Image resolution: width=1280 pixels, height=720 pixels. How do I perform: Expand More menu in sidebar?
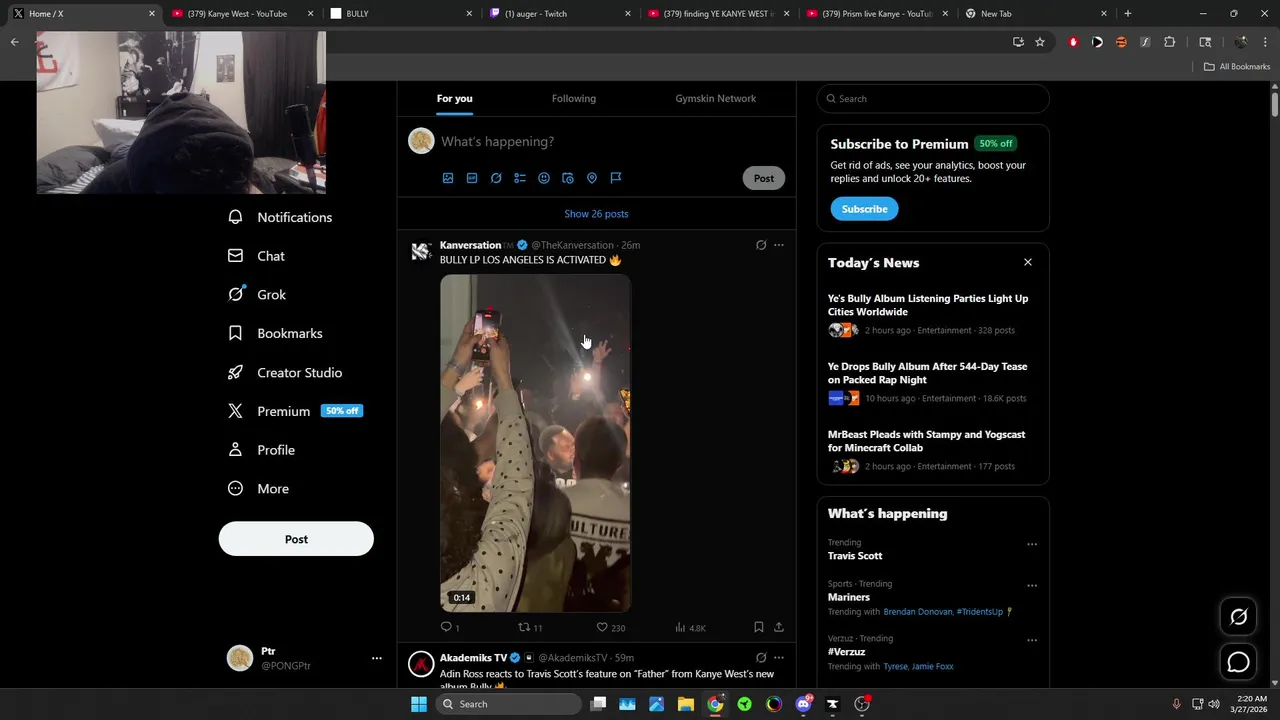tap(259, 489)
